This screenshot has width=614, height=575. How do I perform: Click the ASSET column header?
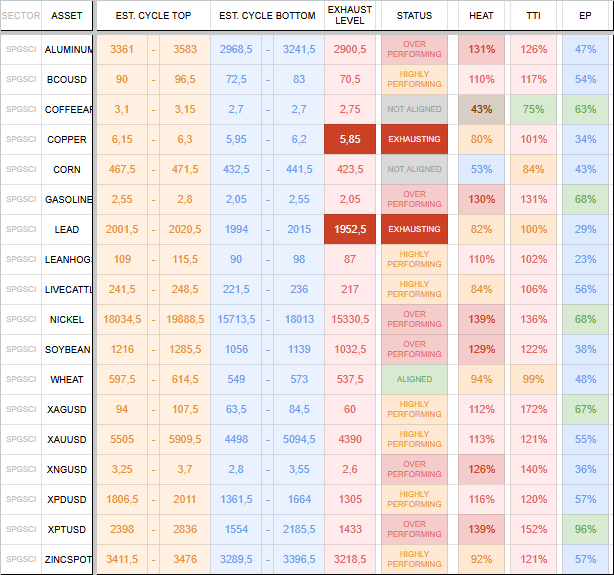[x=67, y=16]
